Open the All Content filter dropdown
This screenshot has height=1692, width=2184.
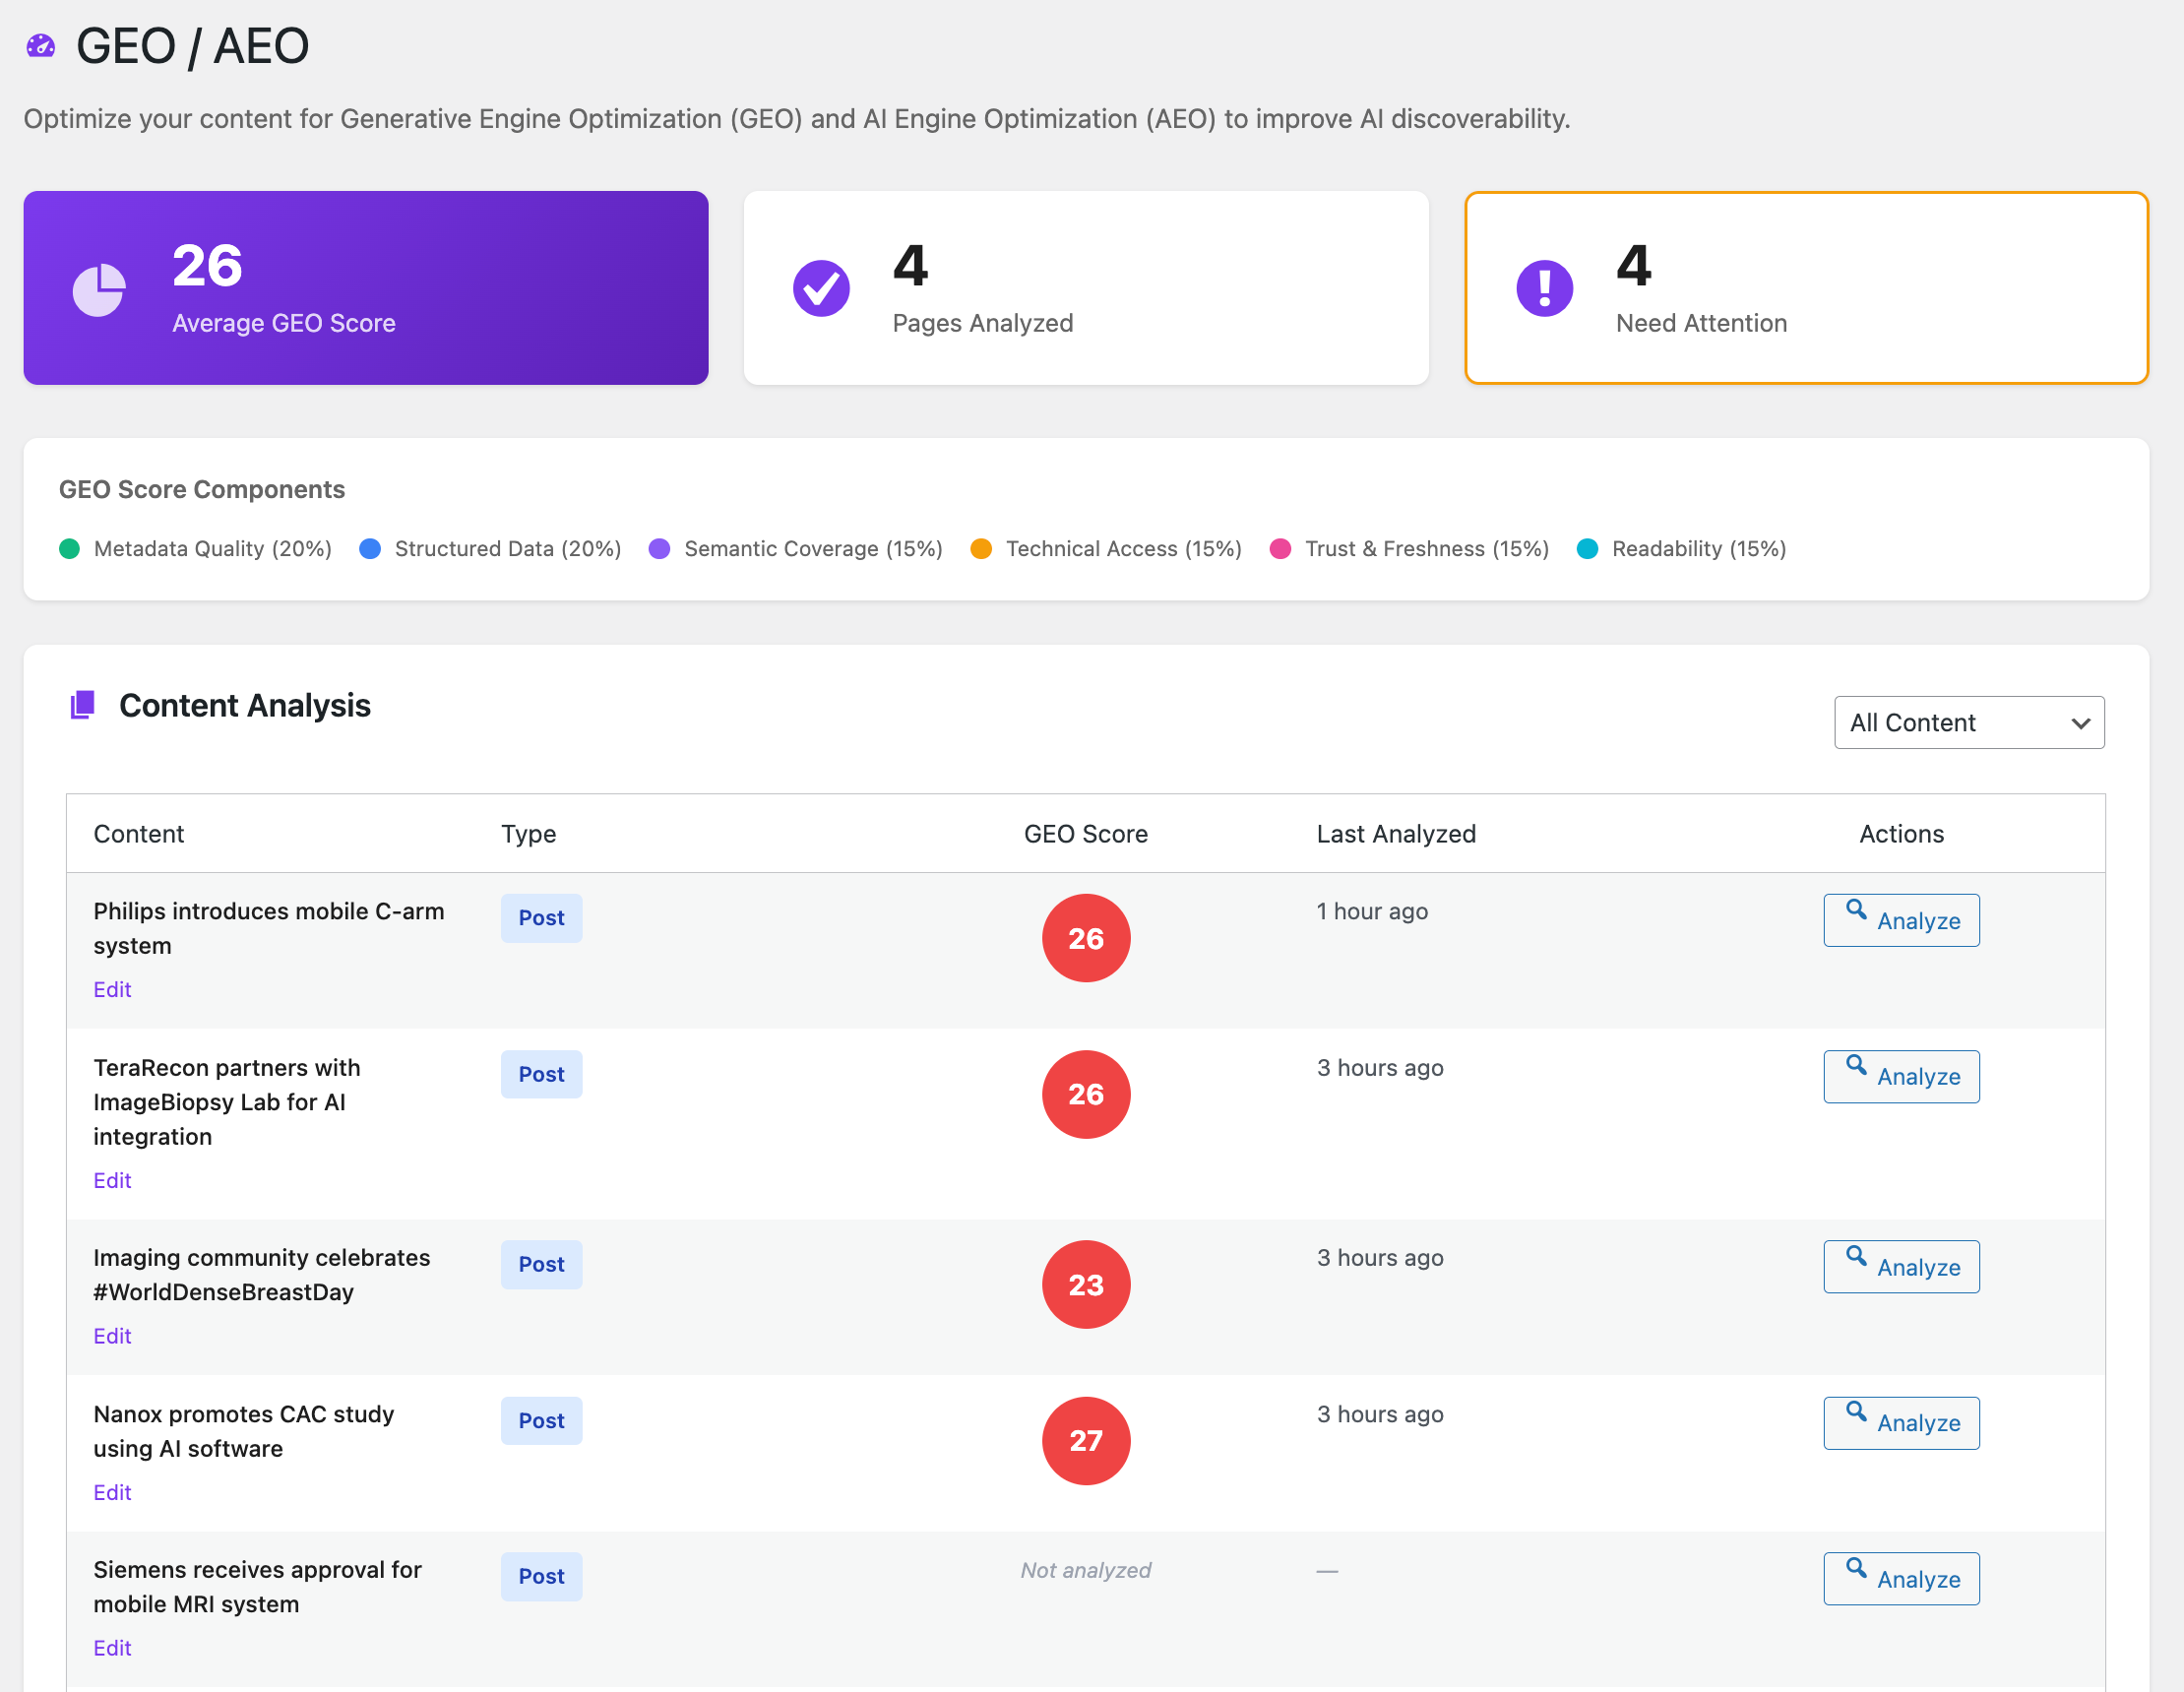click(1968, 722)
